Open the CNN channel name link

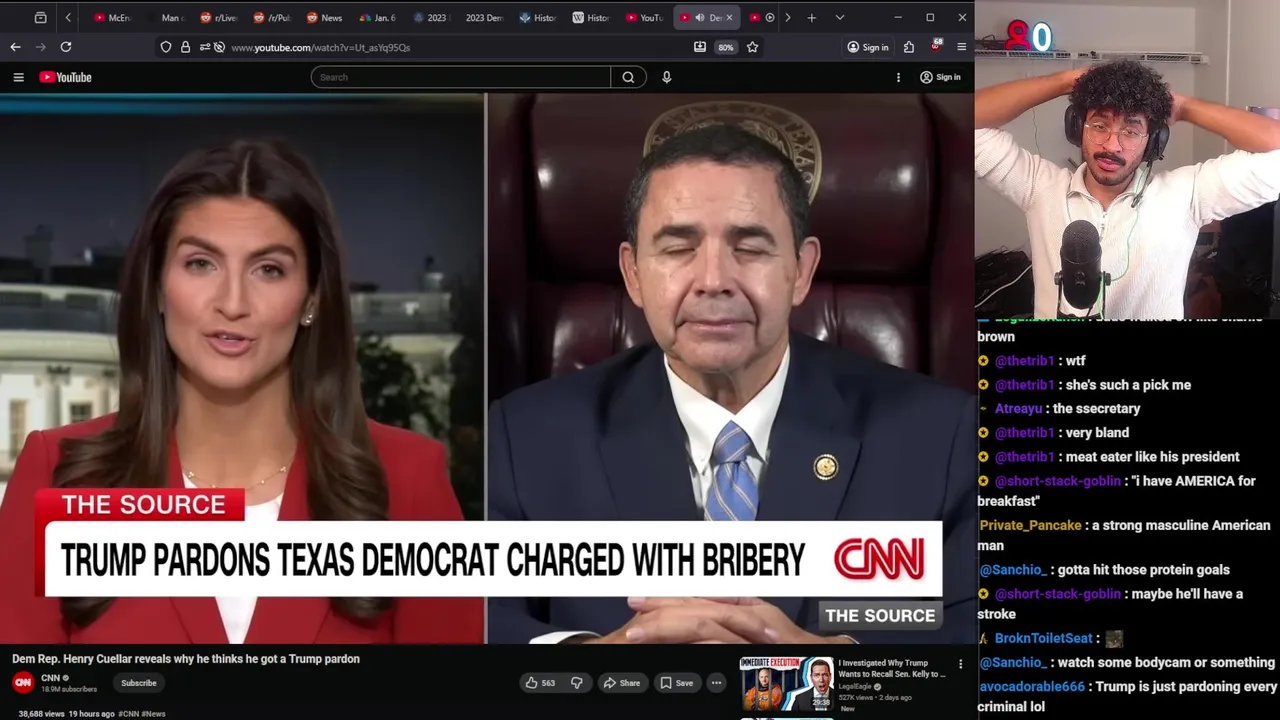pos(50,678)
